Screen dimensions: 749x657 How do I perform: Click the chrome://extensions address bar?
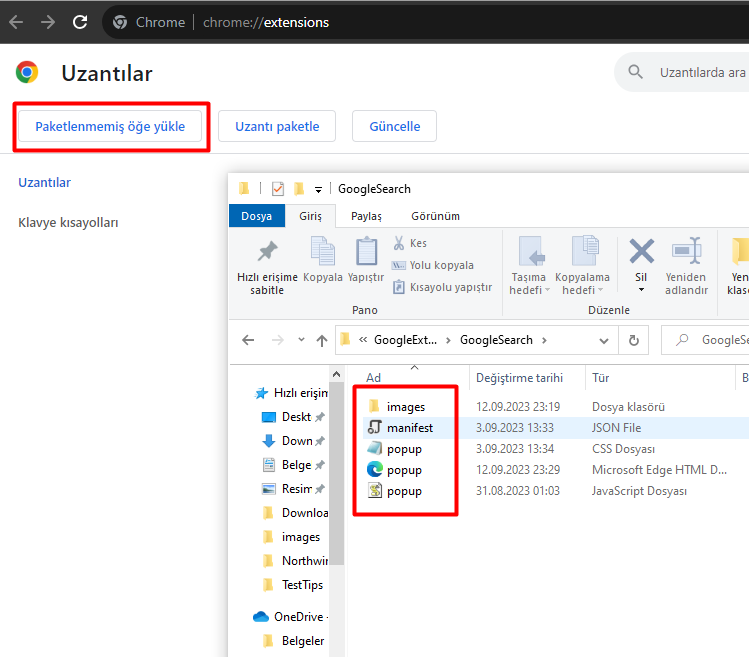pos(425,22)
